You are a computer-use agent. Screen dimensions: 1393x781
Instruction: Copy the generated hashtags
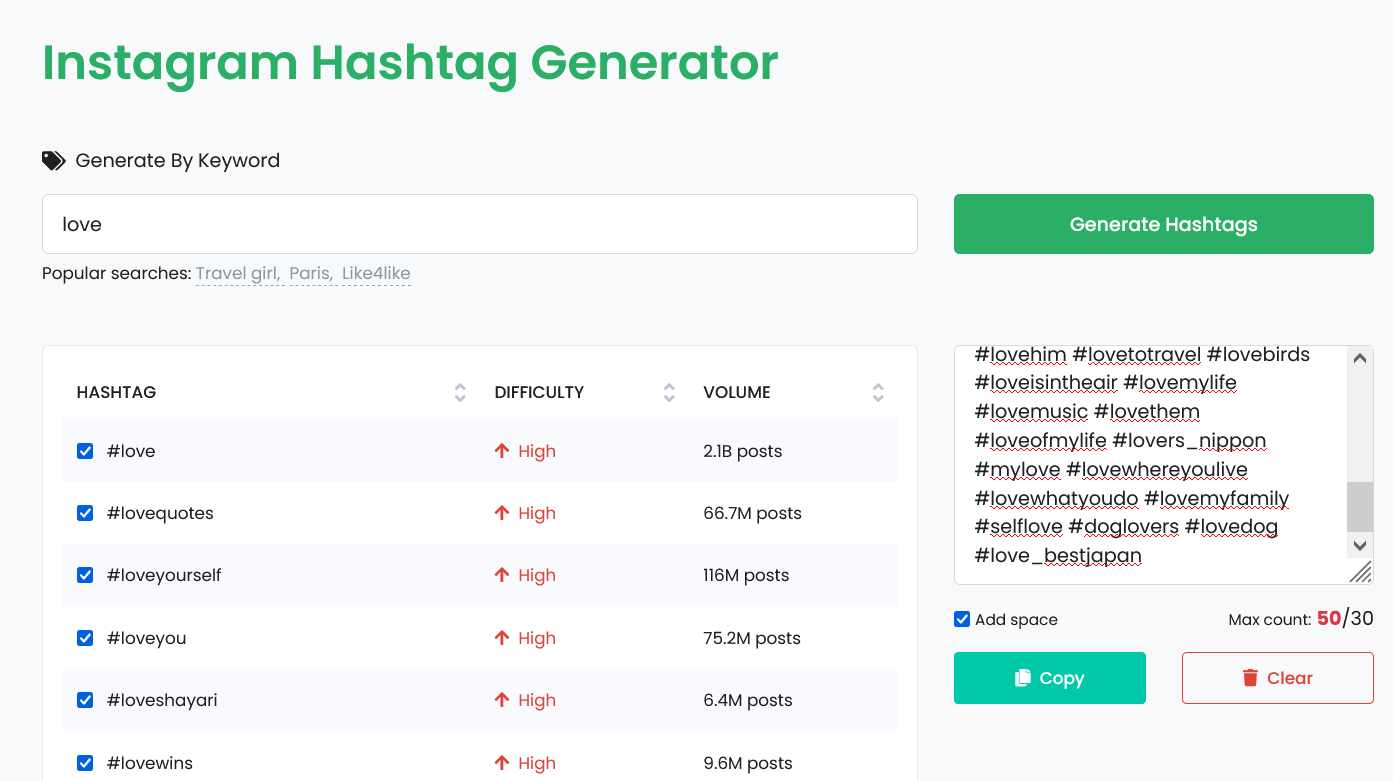pyautogui.click(x=1050, y=678)
